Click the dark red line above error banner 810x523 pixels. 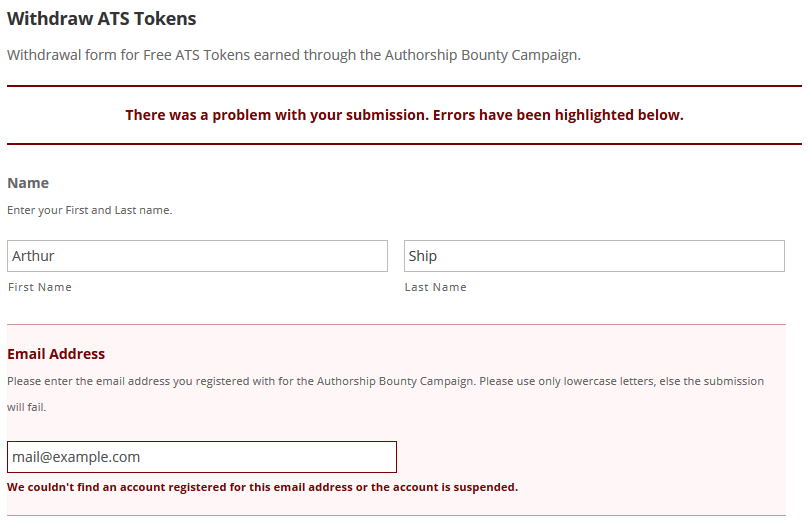[404, 87]
